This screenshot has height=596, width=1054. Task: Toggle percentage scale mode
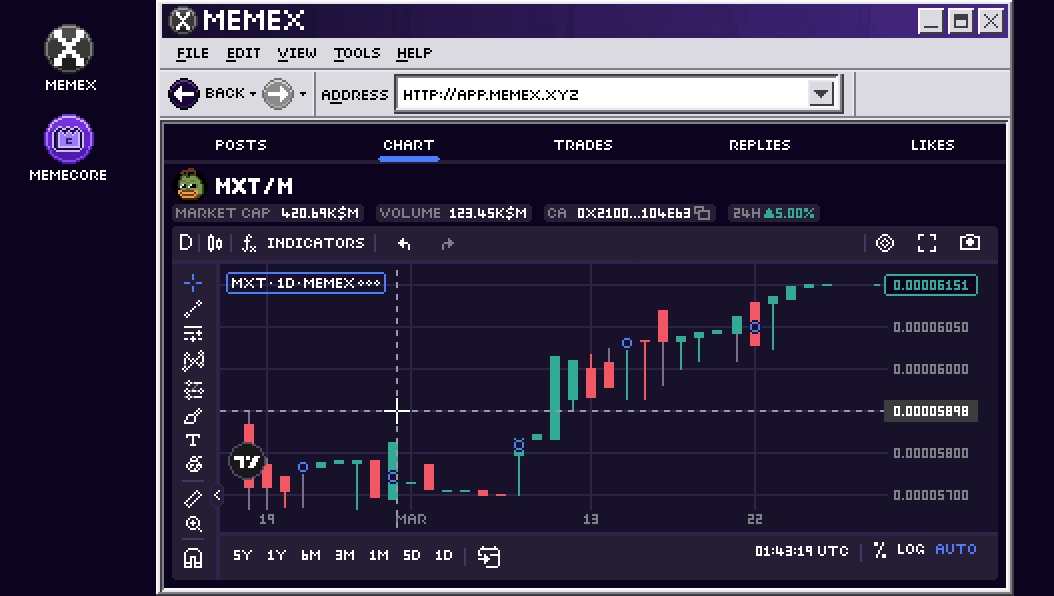click(x=880, y=550)
